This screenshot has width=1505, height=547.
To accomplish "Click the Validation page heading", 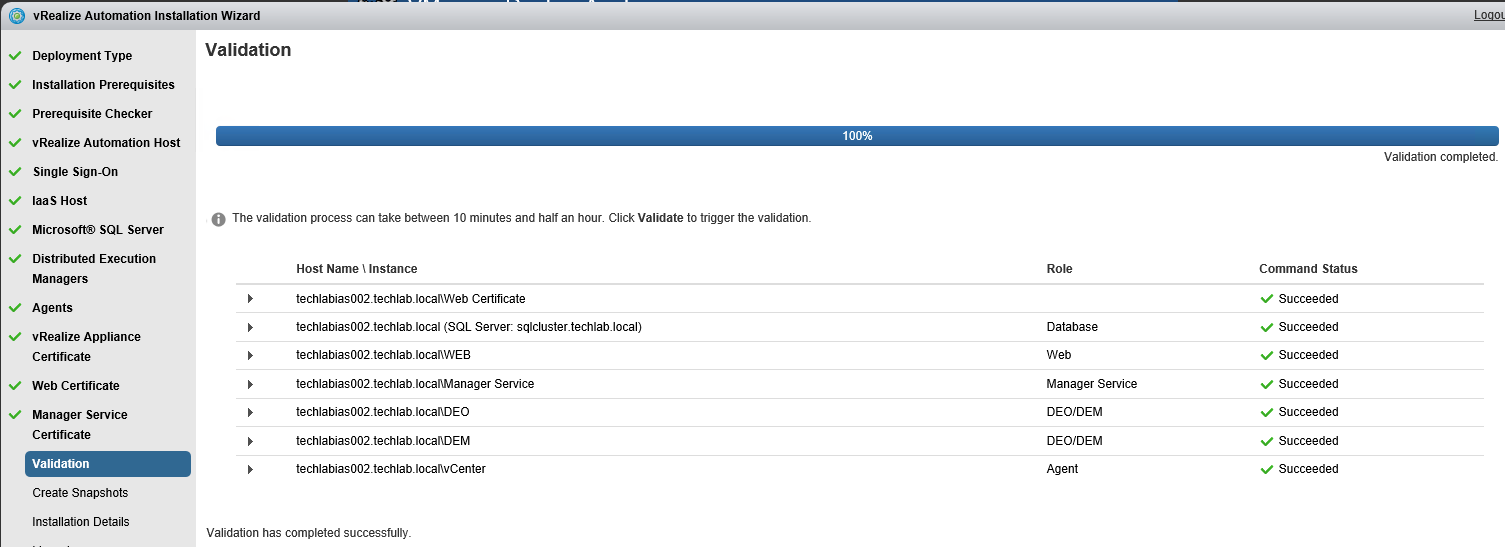I will click(248, 50).
